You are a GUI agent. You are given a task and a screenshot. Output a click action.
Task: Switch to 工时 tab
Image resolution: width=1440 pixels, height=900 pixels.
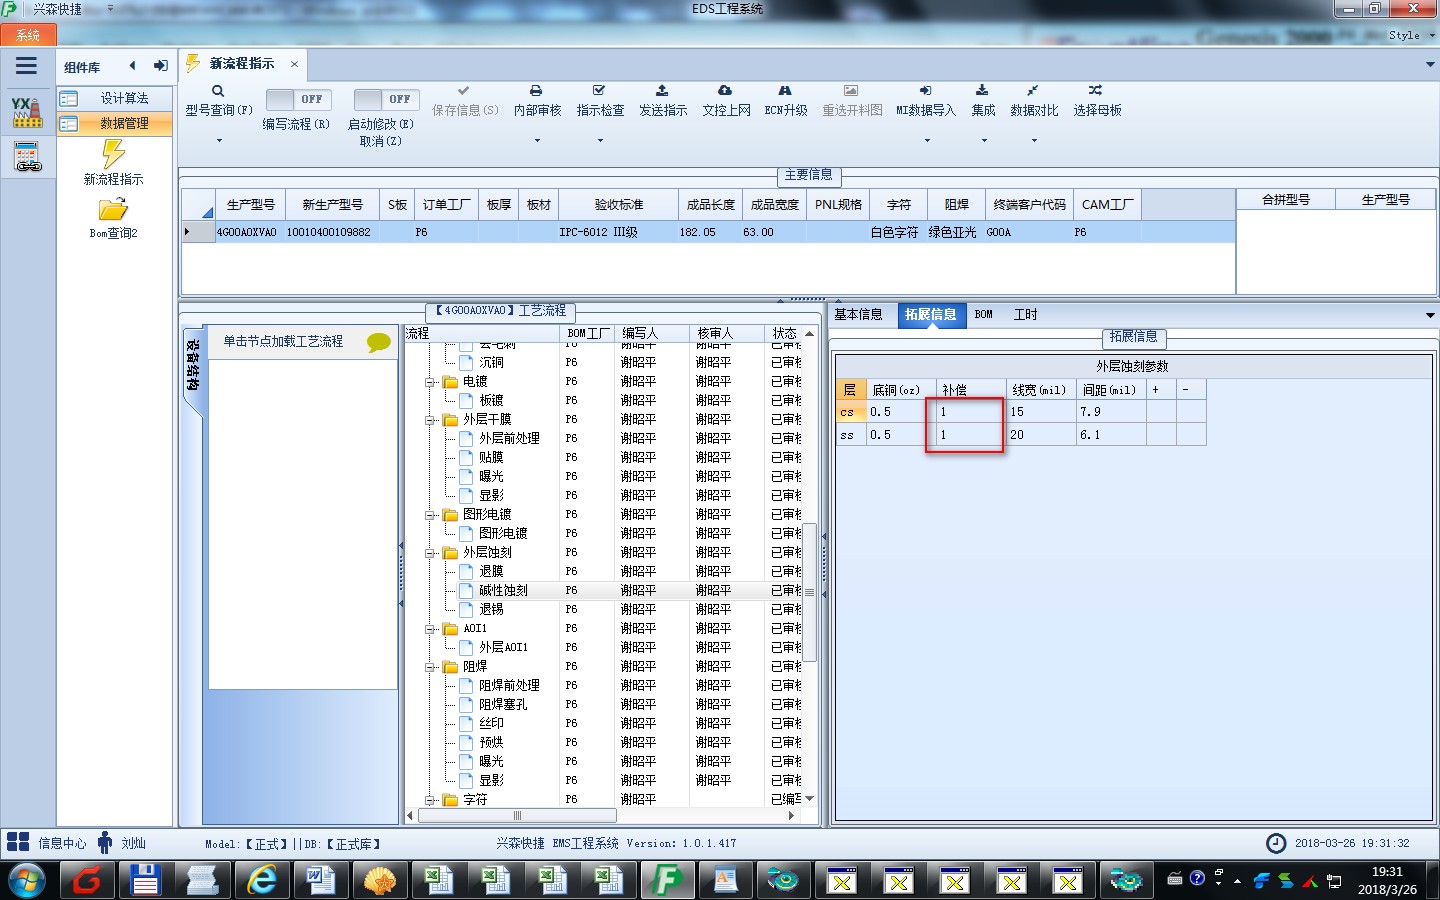pyautogui.click(x=1025, y=314)
